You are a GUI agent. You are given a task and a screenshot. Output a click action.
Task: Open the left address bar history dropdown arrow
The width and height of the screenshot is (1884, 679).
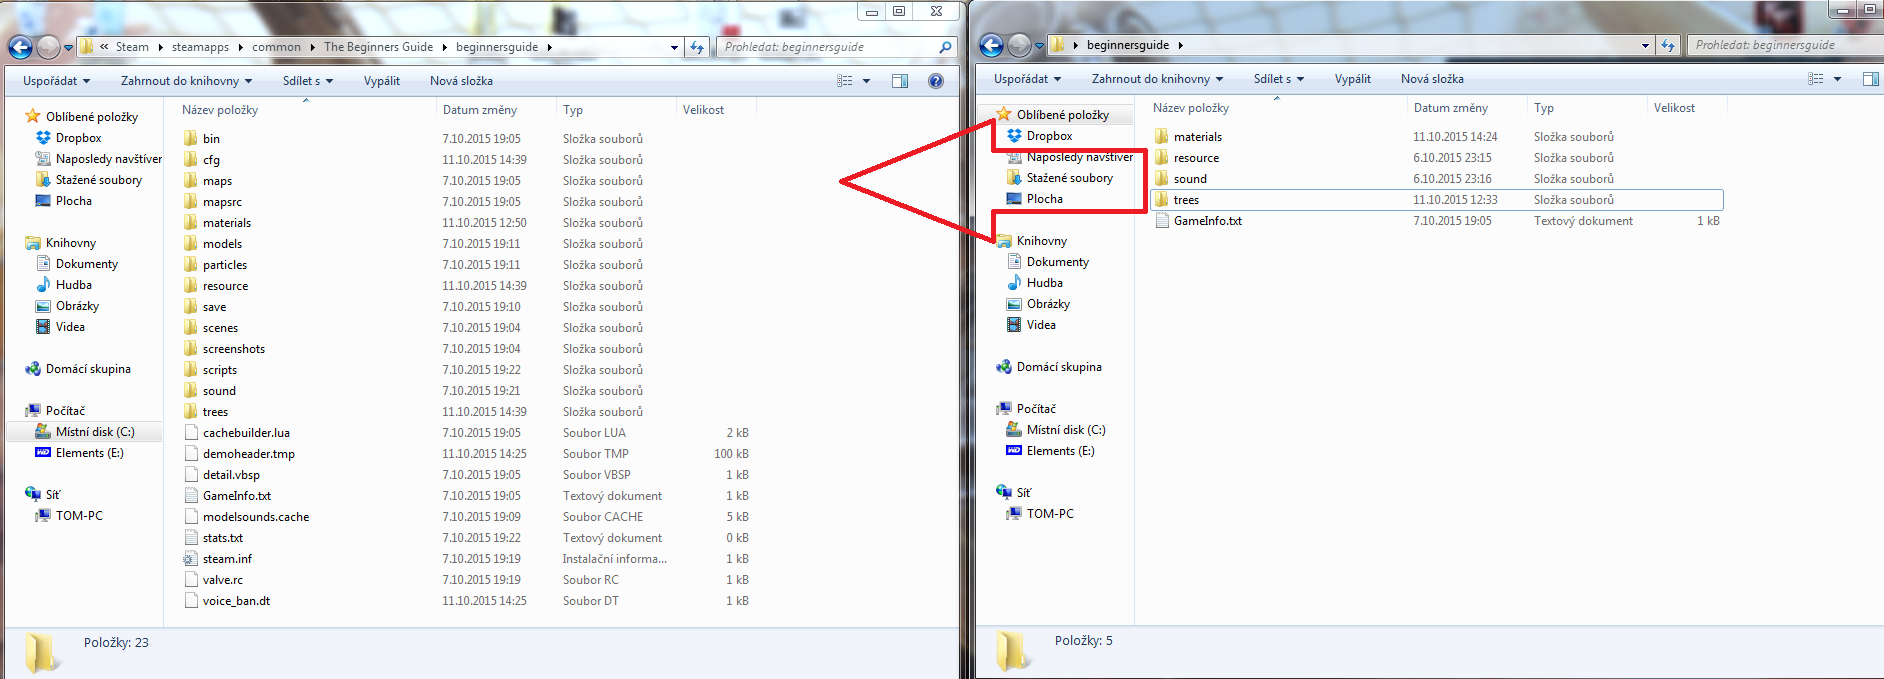click(674, 47)
